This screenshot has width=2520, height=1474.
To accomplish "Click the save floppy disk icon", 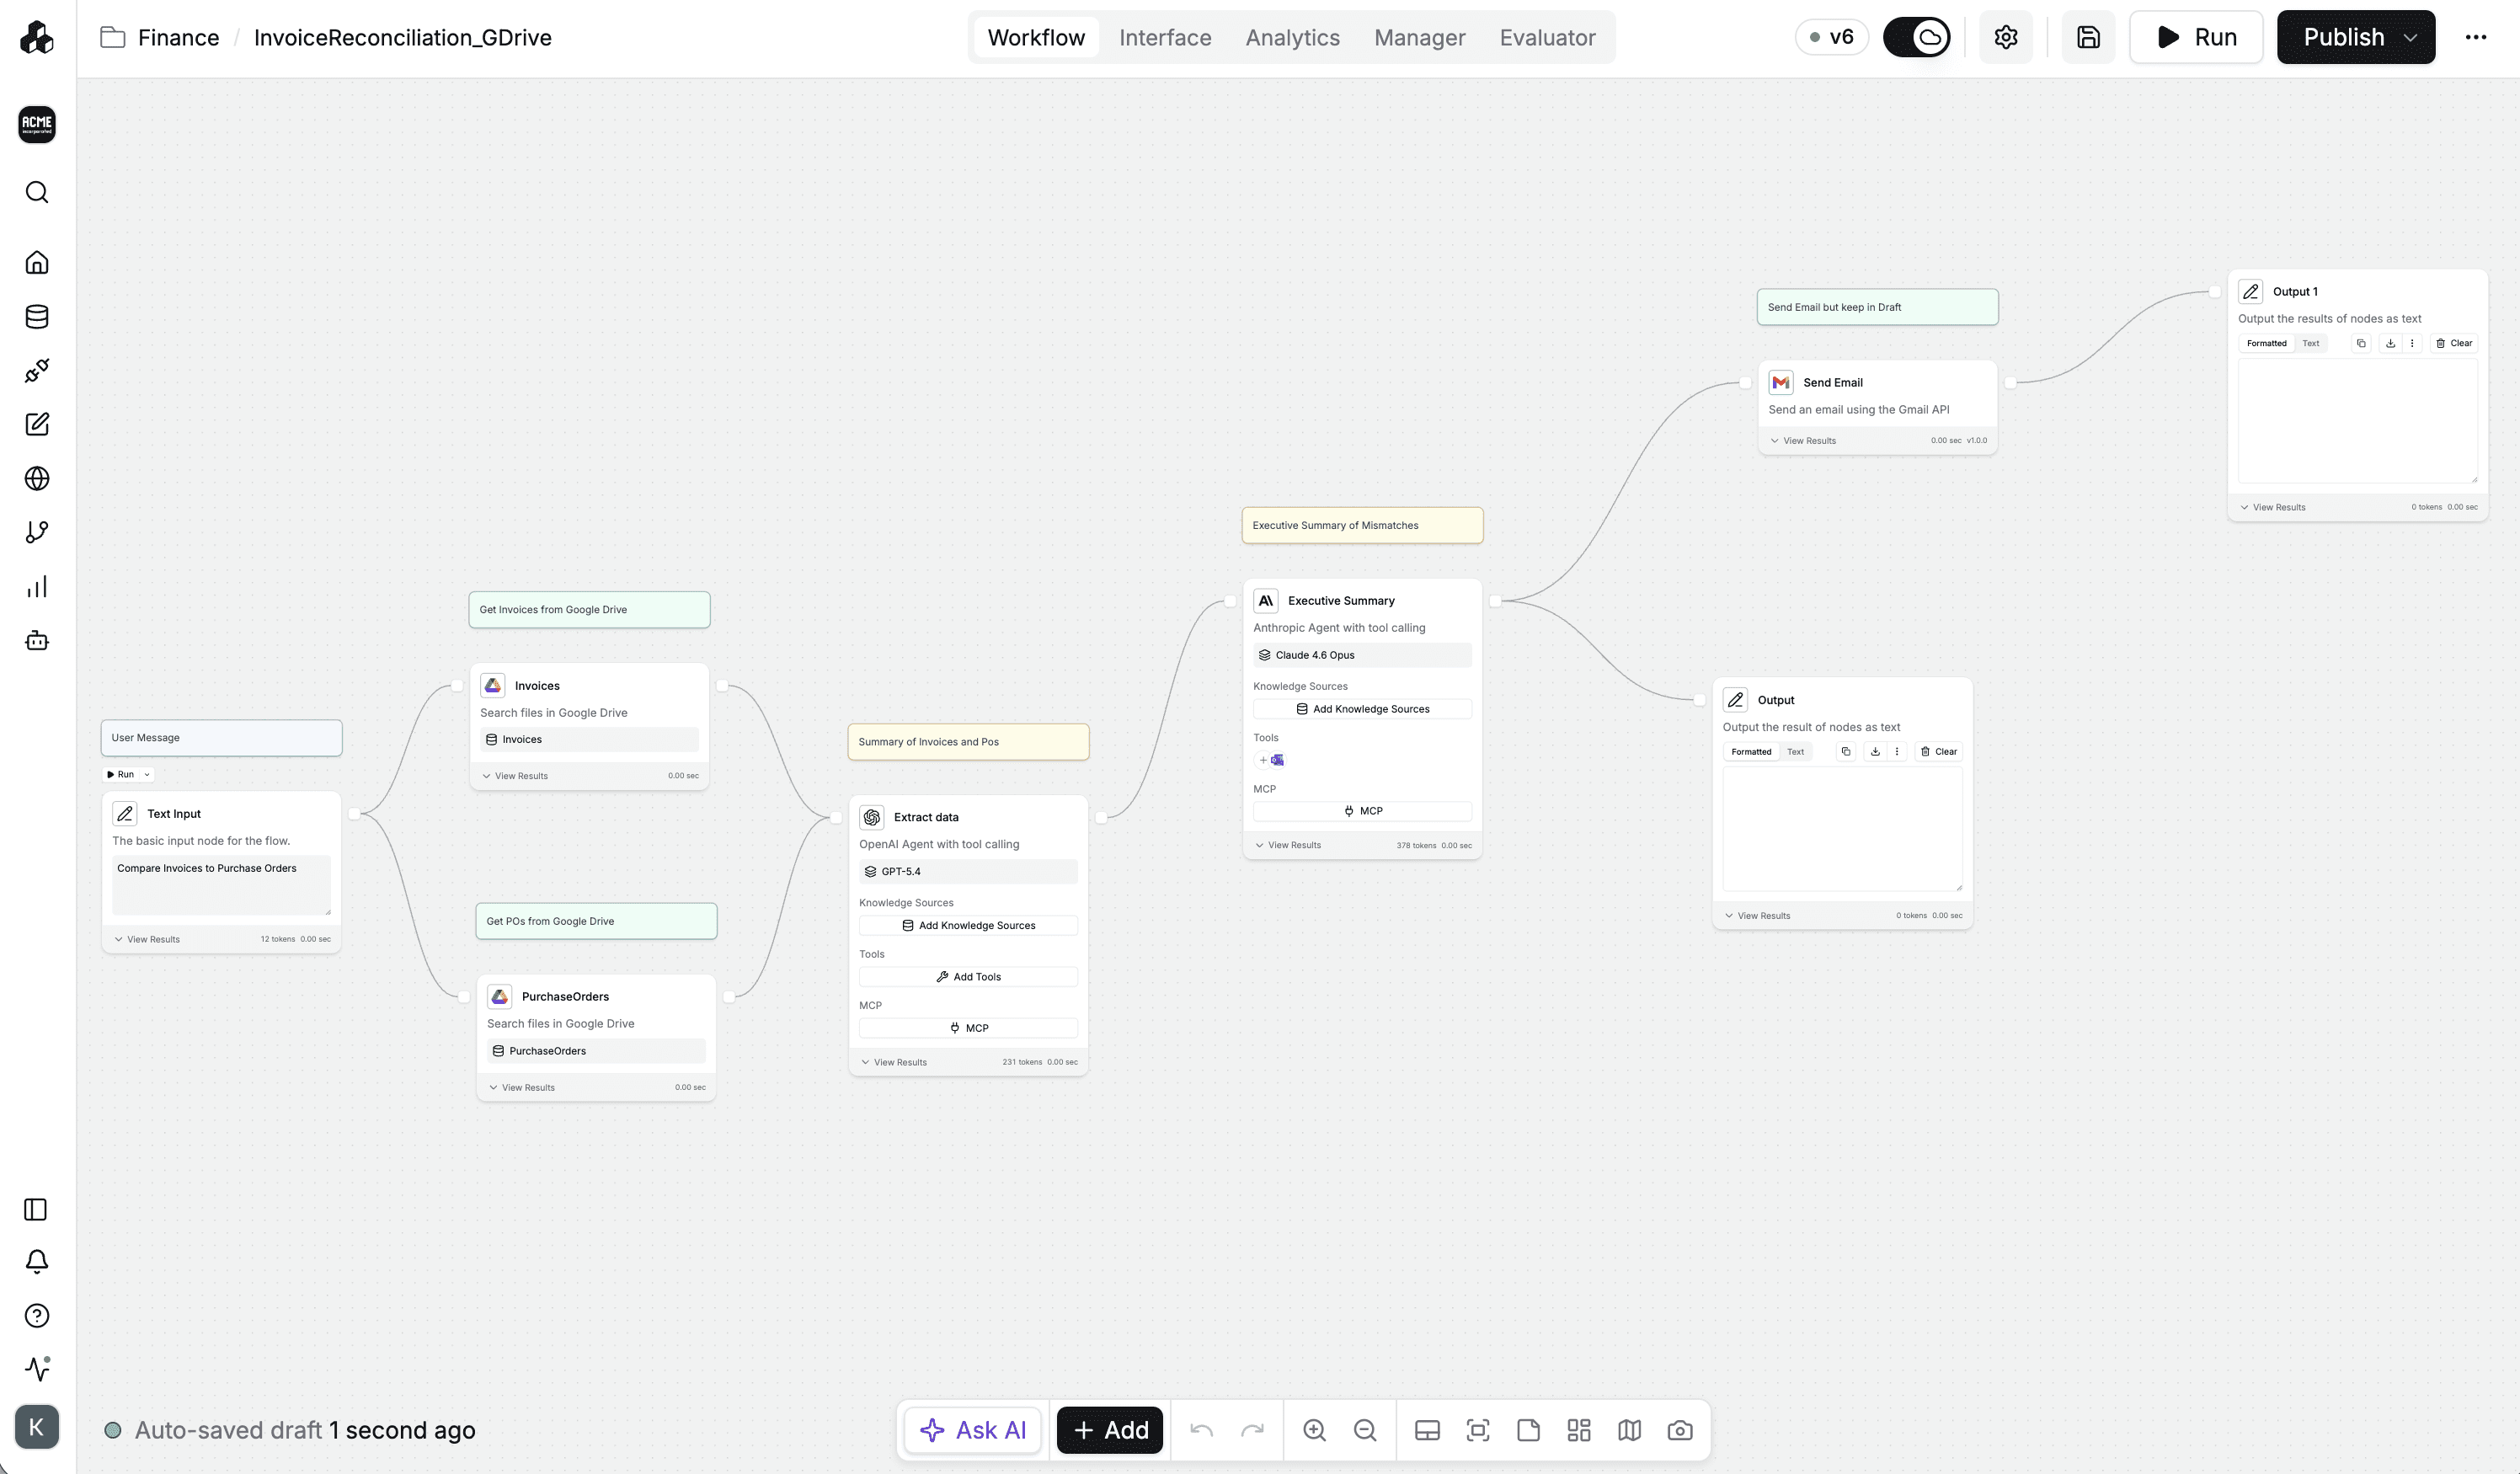I will click(x=2088, y=37).
